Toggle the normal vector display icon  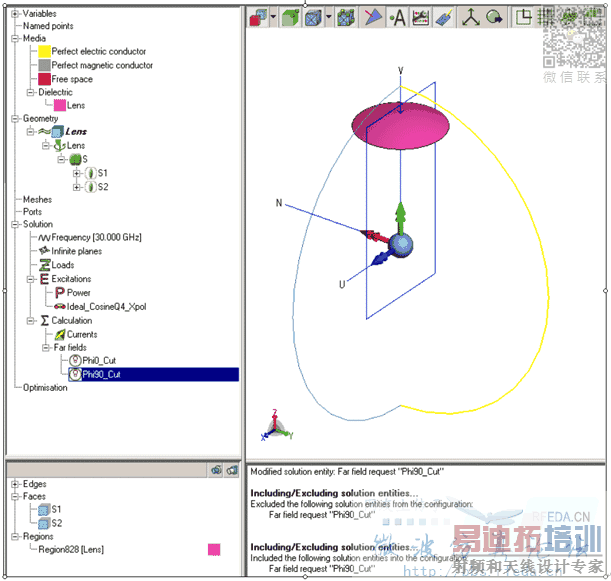pos(372,18)
